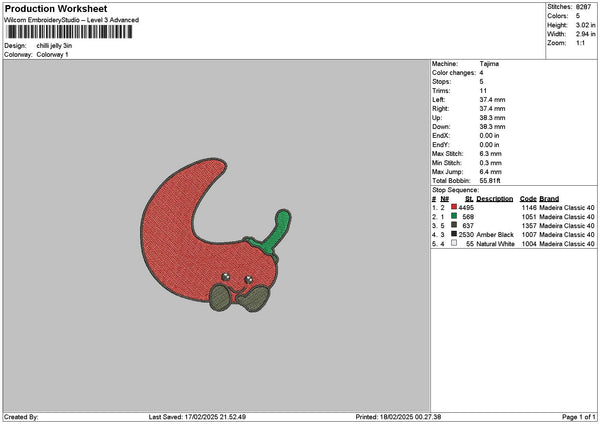Click the Description column header
Viewport: 600px width, 424px height.
(494, 199)
